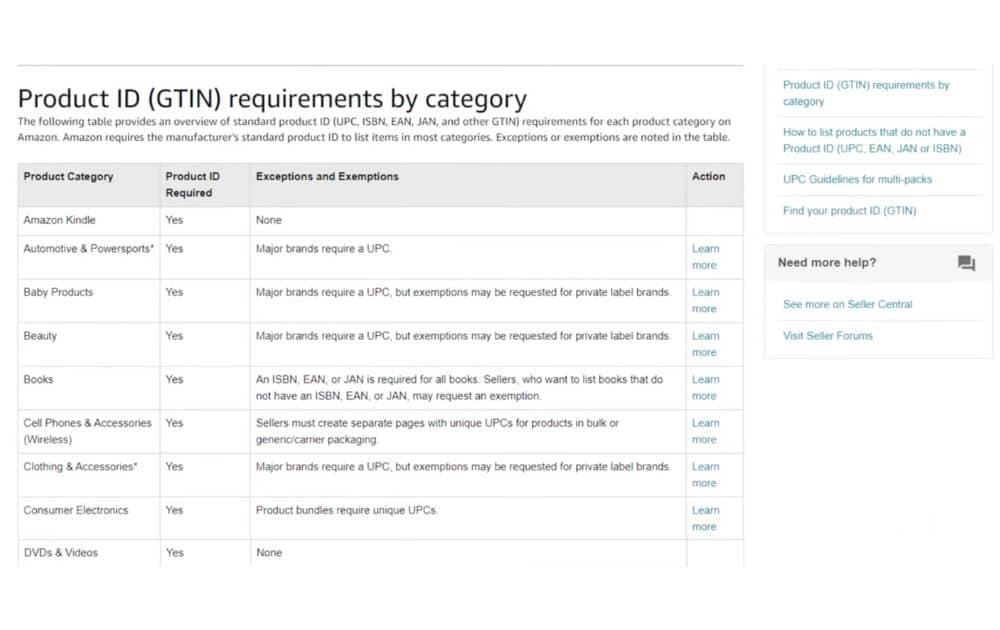Open Find your product ID (GTIN) link
1000x630 pixels.
coord(849,210)
